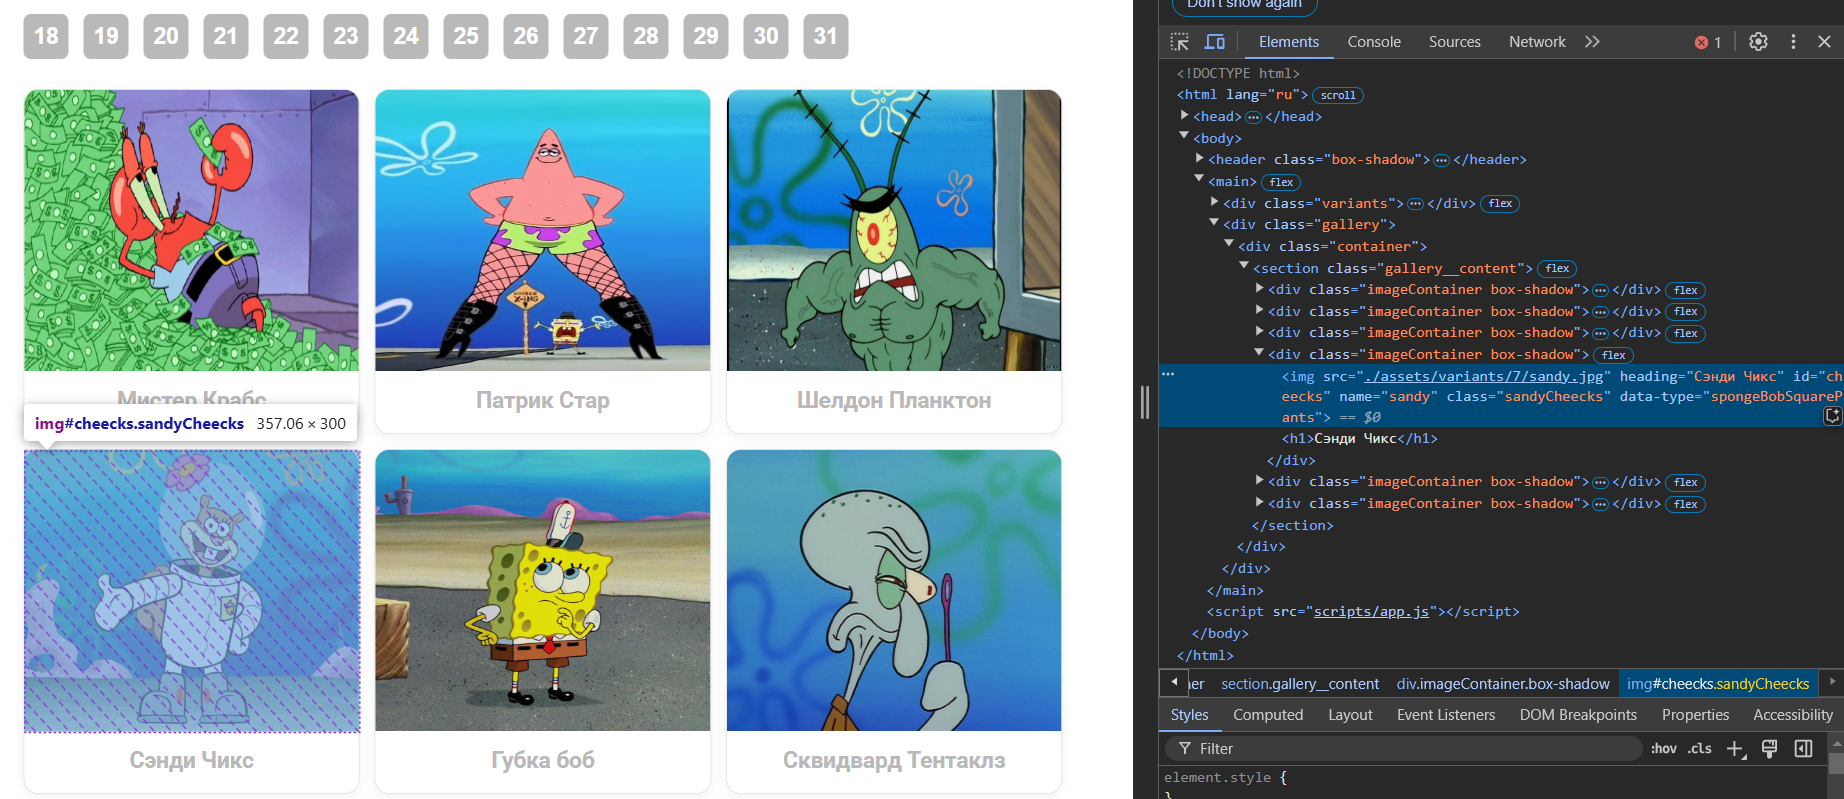This screenshot has height=799, width=1844.
Task: Open the Mr. Krabs money image
Action: [192, 231]
